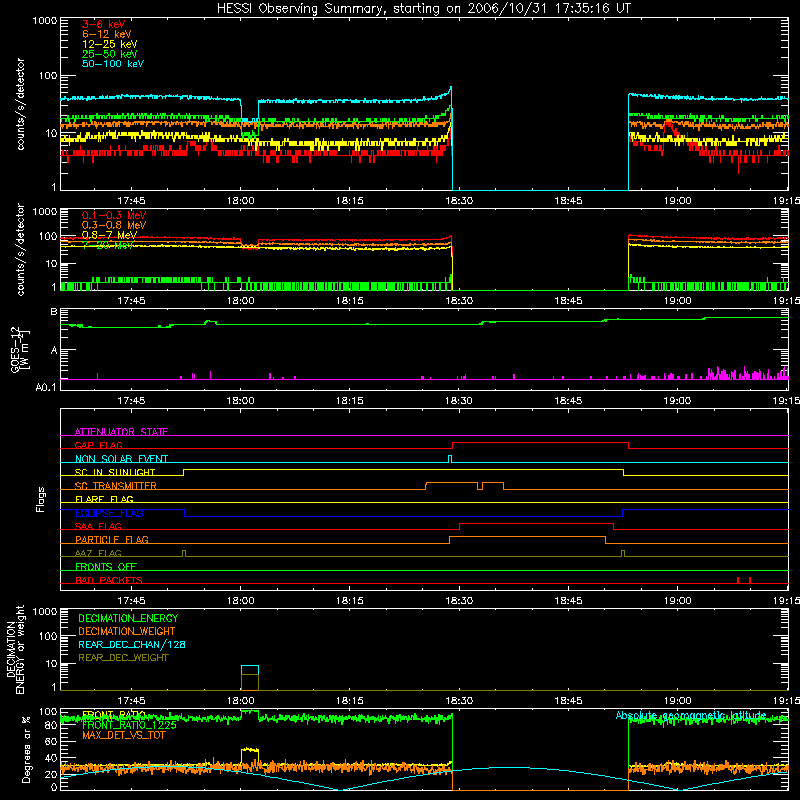The height and width of the screenshot is (800, 800).
Task: Click the DECIMATION ENERGY or weight axis label
Action: 15,649
